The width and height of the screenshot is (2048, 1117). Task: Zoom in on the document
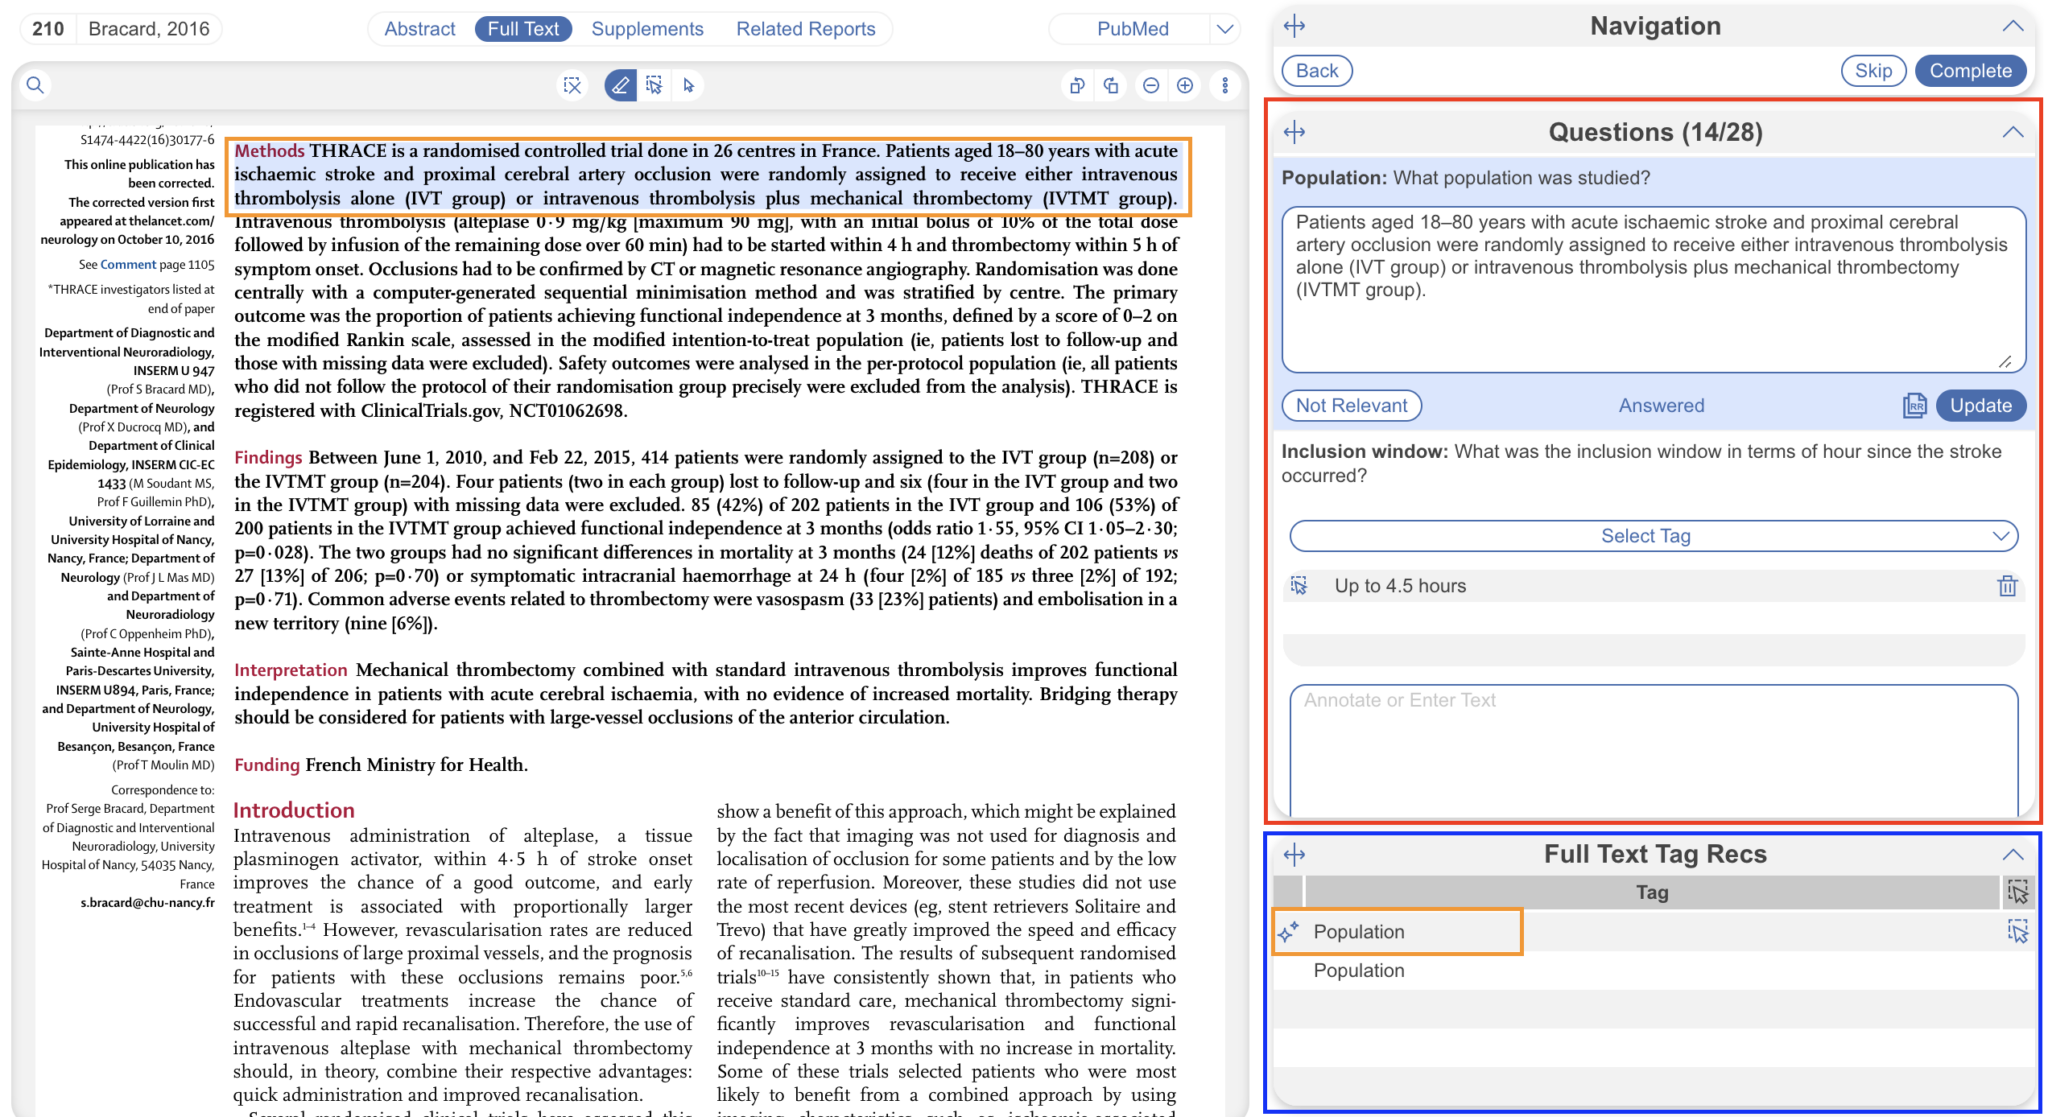coord(1185,85)
